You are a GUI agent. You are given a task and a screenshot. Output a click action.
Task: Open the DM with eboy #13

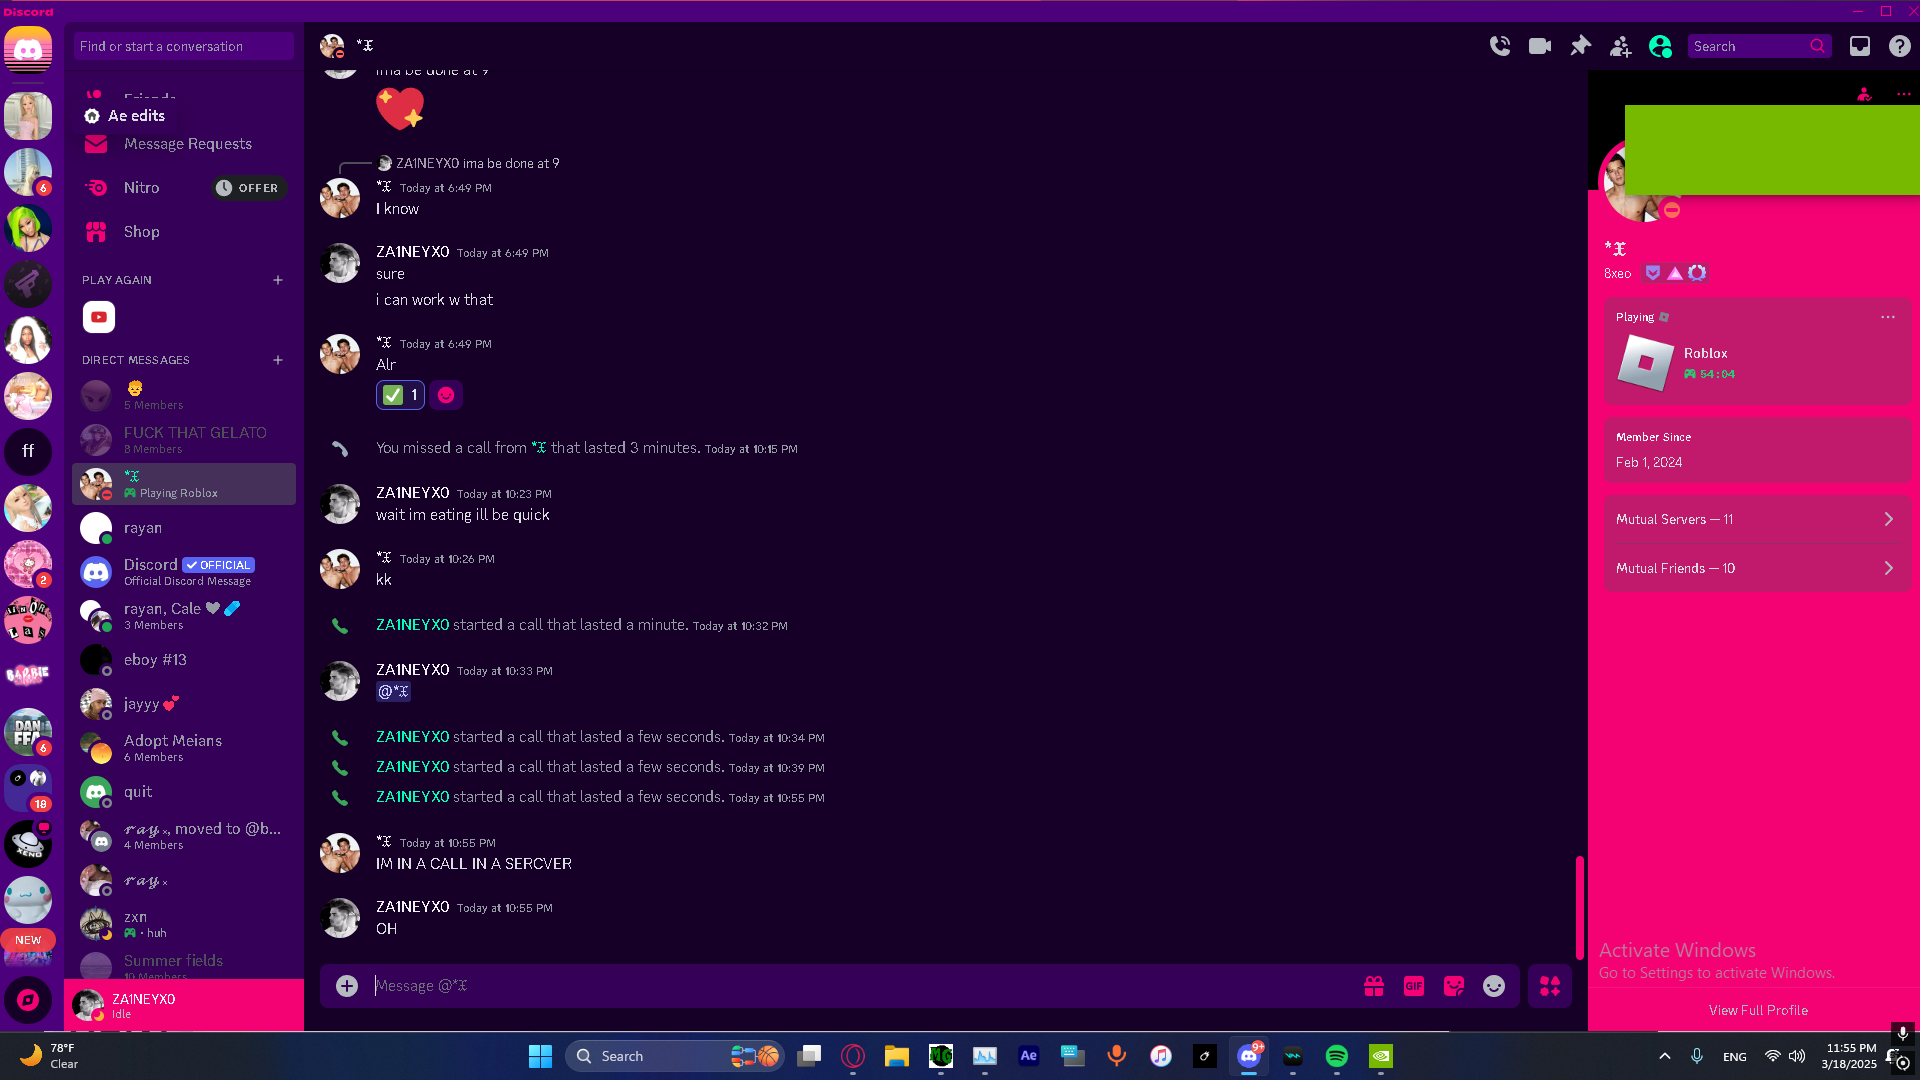(x=184, y=660)
